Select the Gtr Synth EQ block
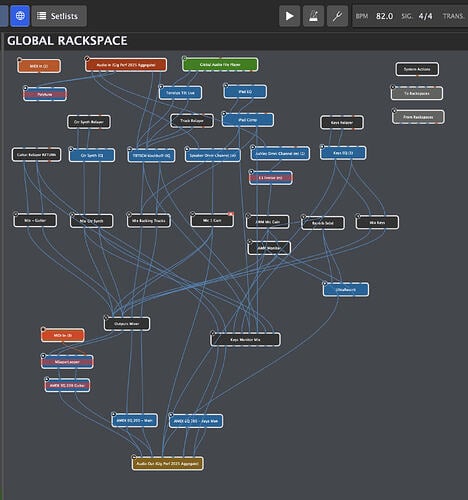 [x=92, y=155]
